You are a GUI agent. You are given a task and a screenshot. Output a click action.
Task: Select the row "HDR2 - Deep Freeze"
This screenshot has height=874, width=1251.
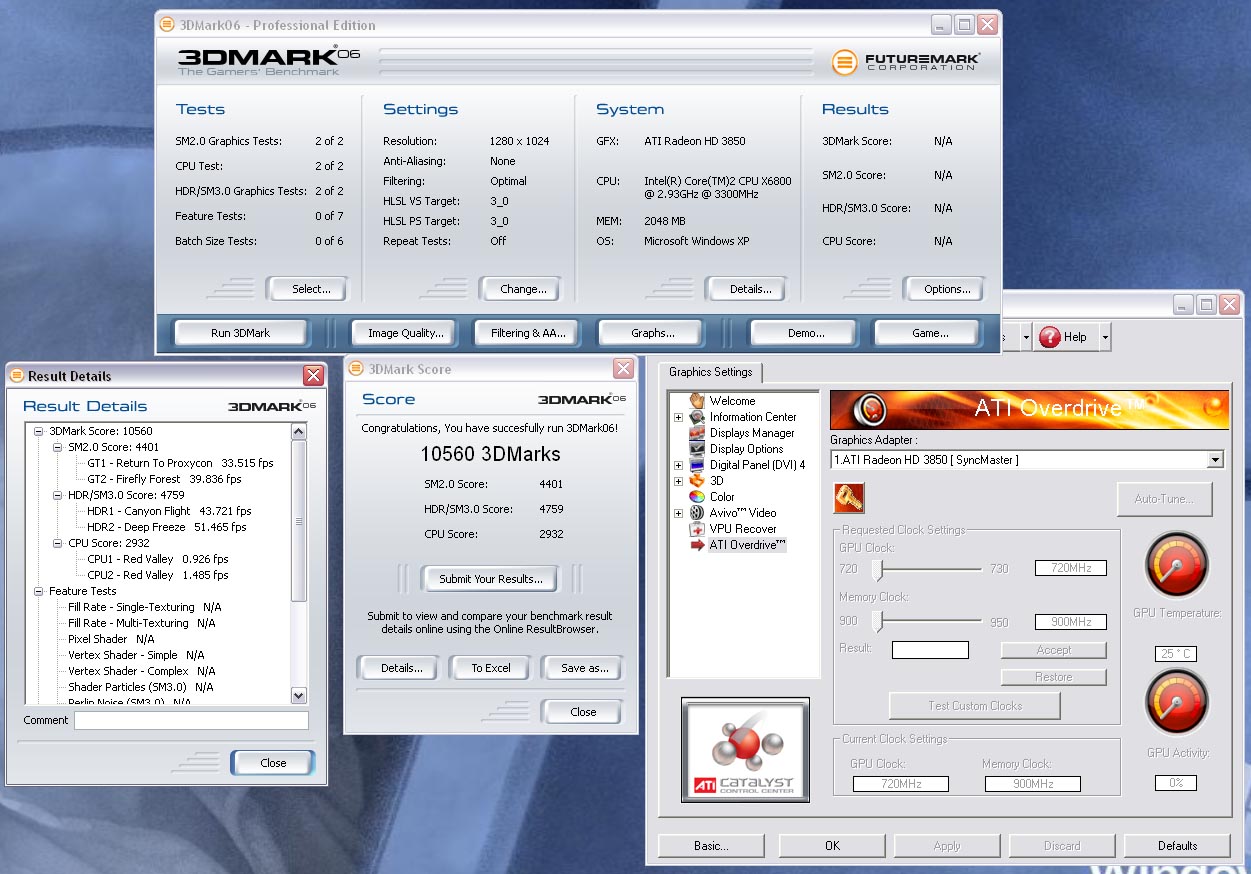166,527
